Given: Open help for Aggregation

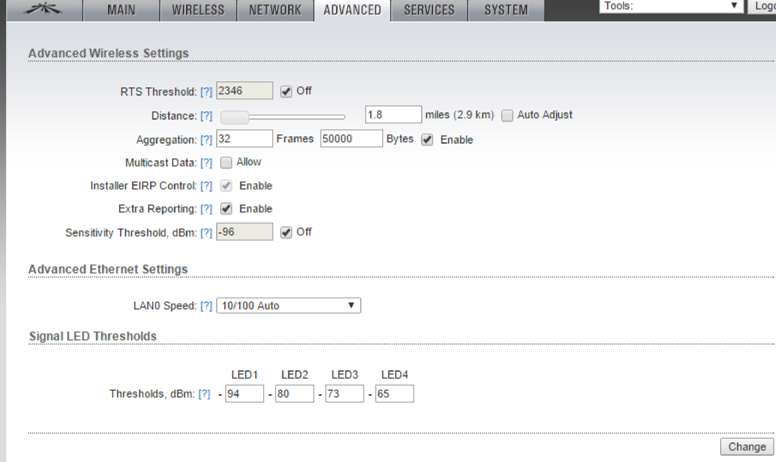Looking at the screenshot, I should tap(206, 140).
